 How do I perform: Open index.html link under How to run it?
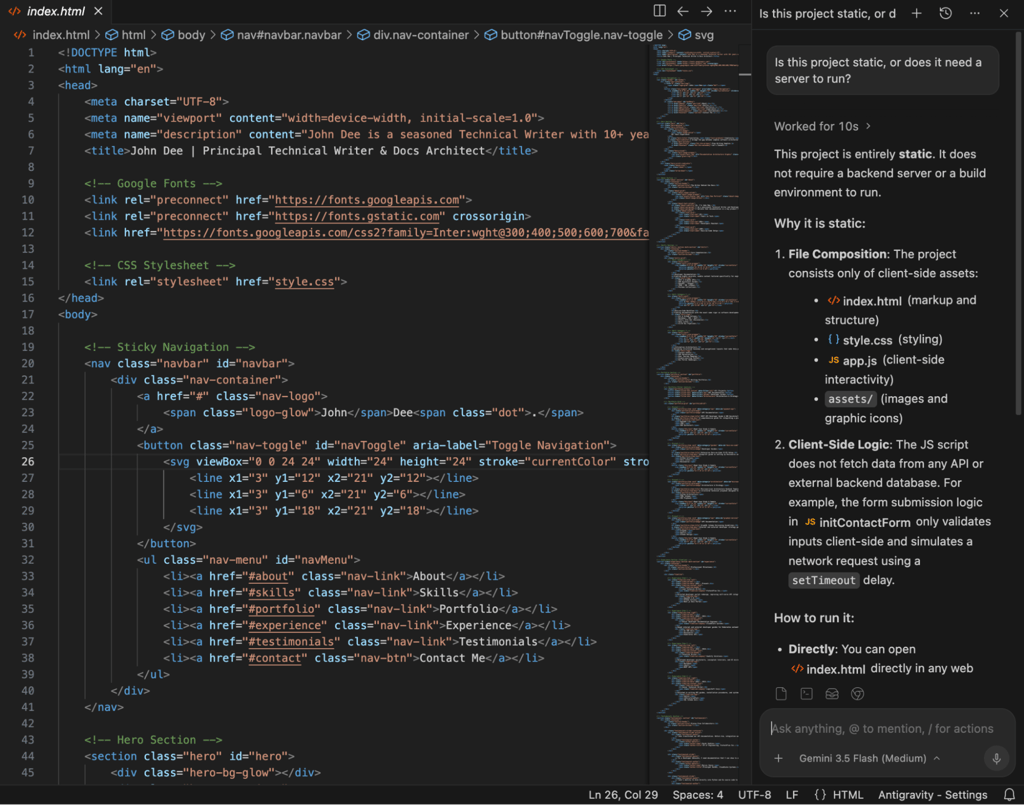[x=828, y=669]
